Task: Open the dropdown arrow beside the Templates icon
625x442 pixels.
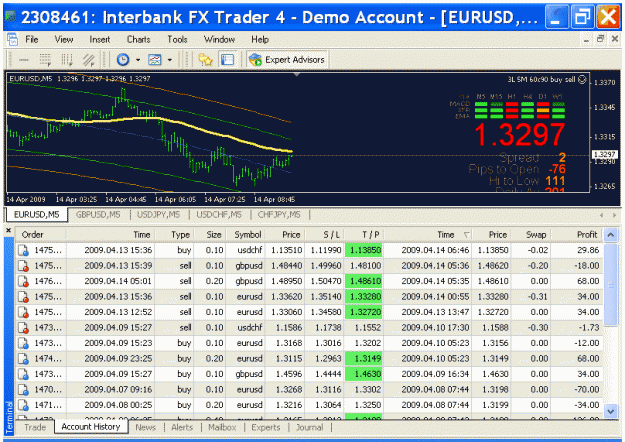Action: 170,60
